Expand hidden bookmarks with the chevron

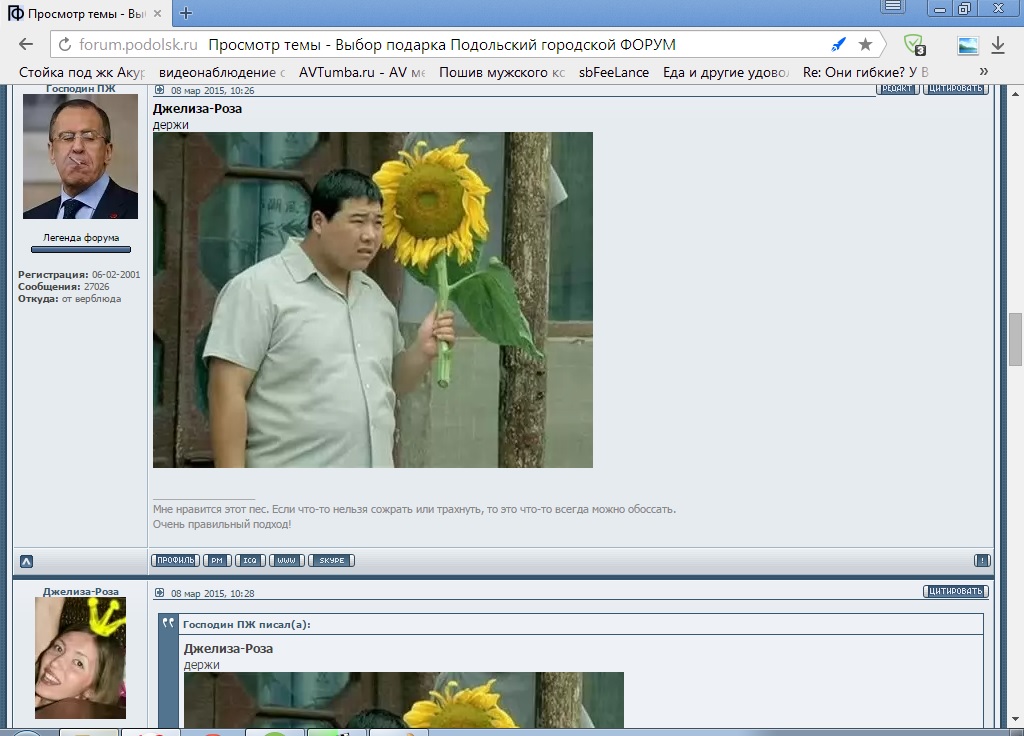[x=983, y=72]
